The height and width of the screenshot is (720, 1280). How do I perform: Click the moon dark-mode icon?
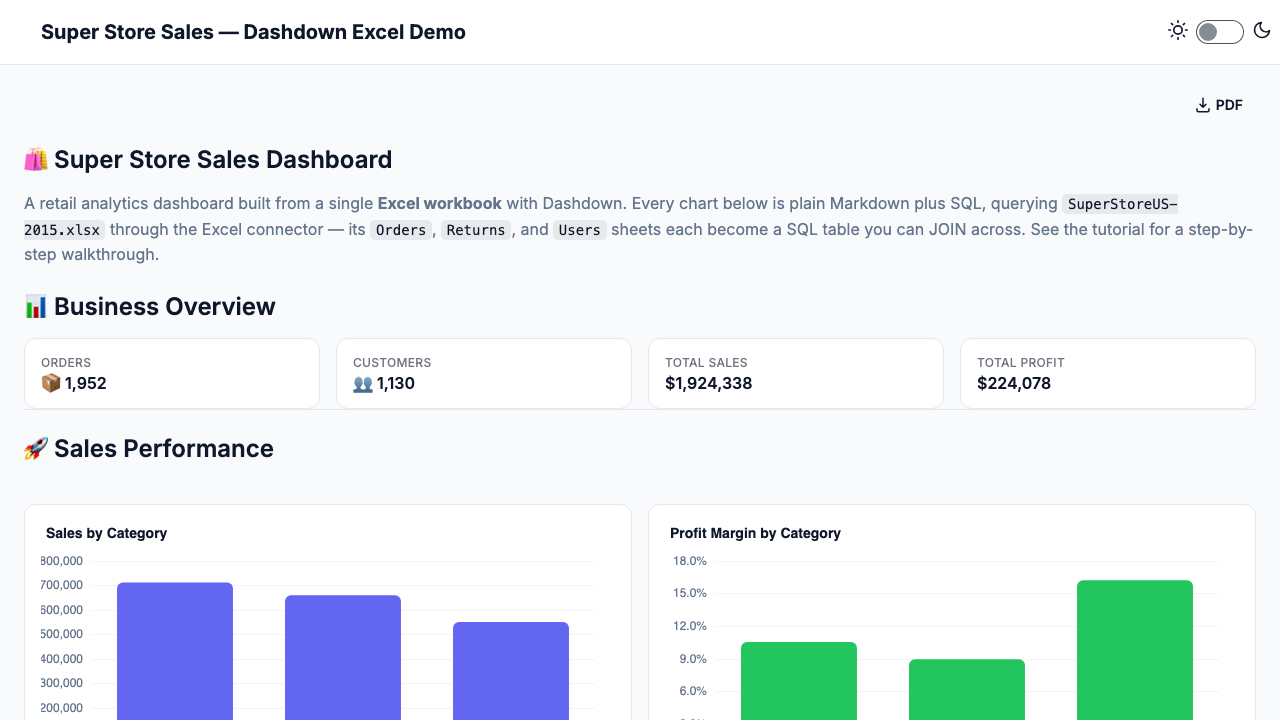click(x=1262, y=31)
